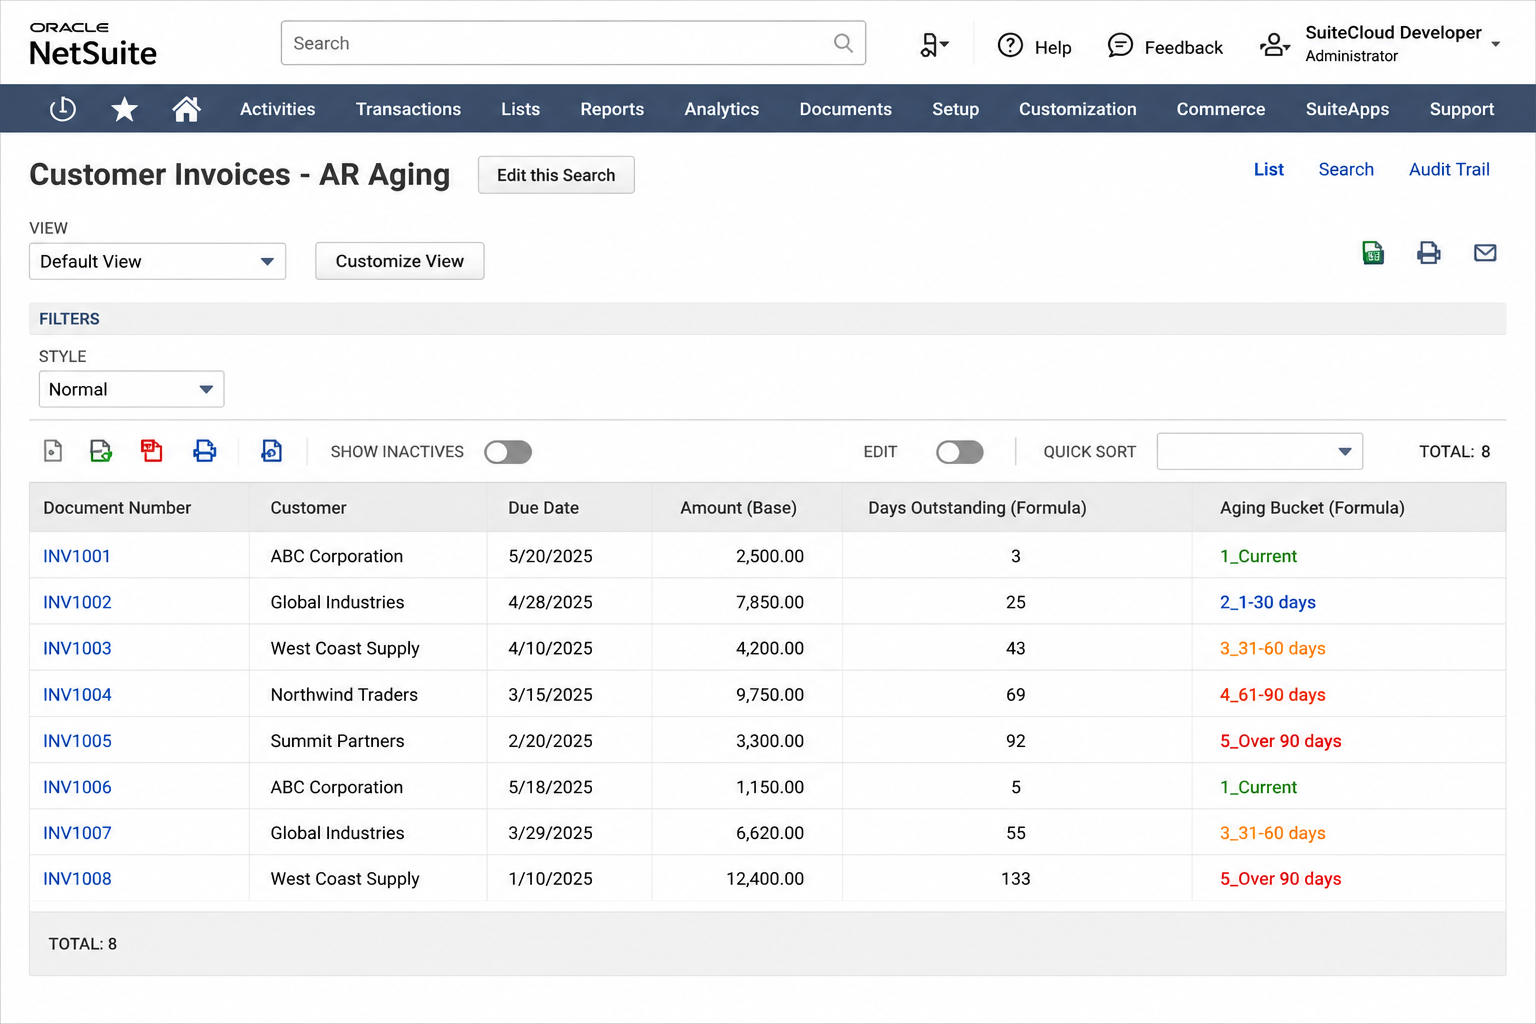
Task: Open invoice INV1006
Action: [77, 787]
